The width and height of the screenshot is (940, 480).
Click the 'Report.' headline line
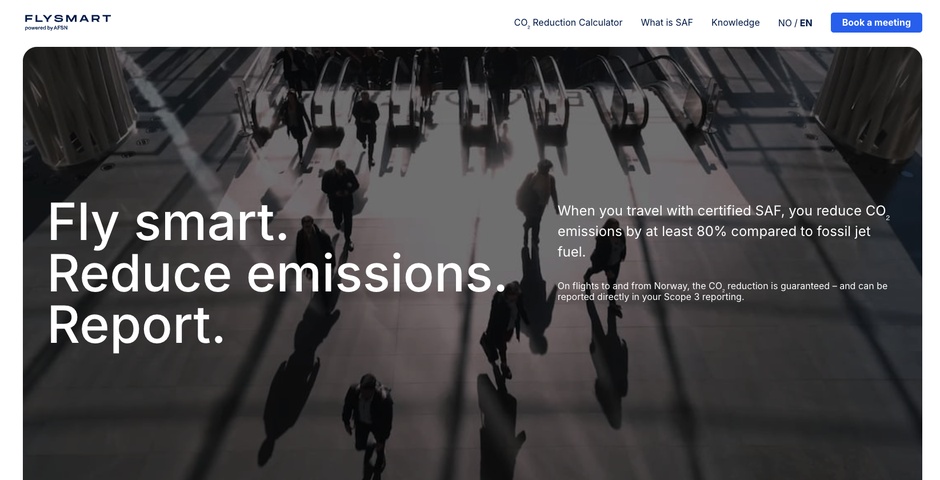(136, 326)
